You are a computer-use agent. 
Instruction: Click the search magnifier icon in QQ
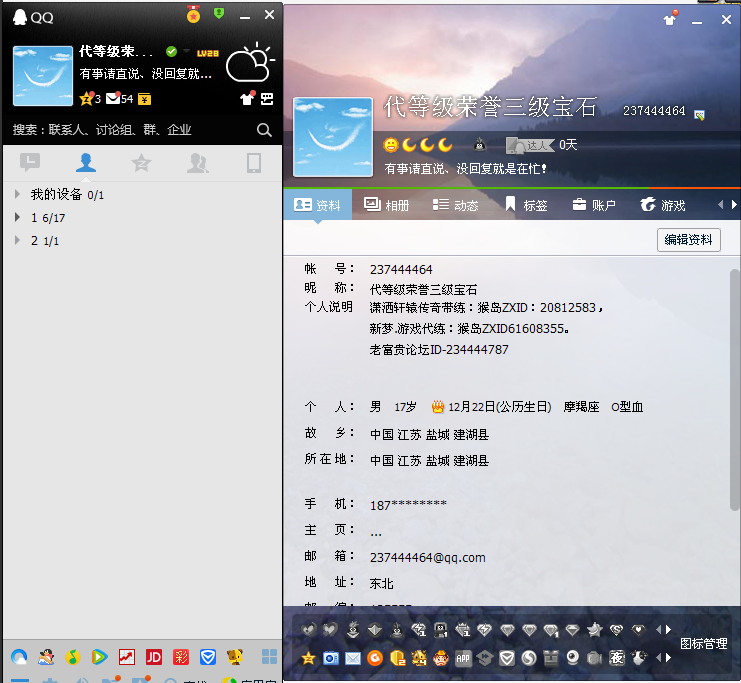pyautogui.click(x=264, y=130)
